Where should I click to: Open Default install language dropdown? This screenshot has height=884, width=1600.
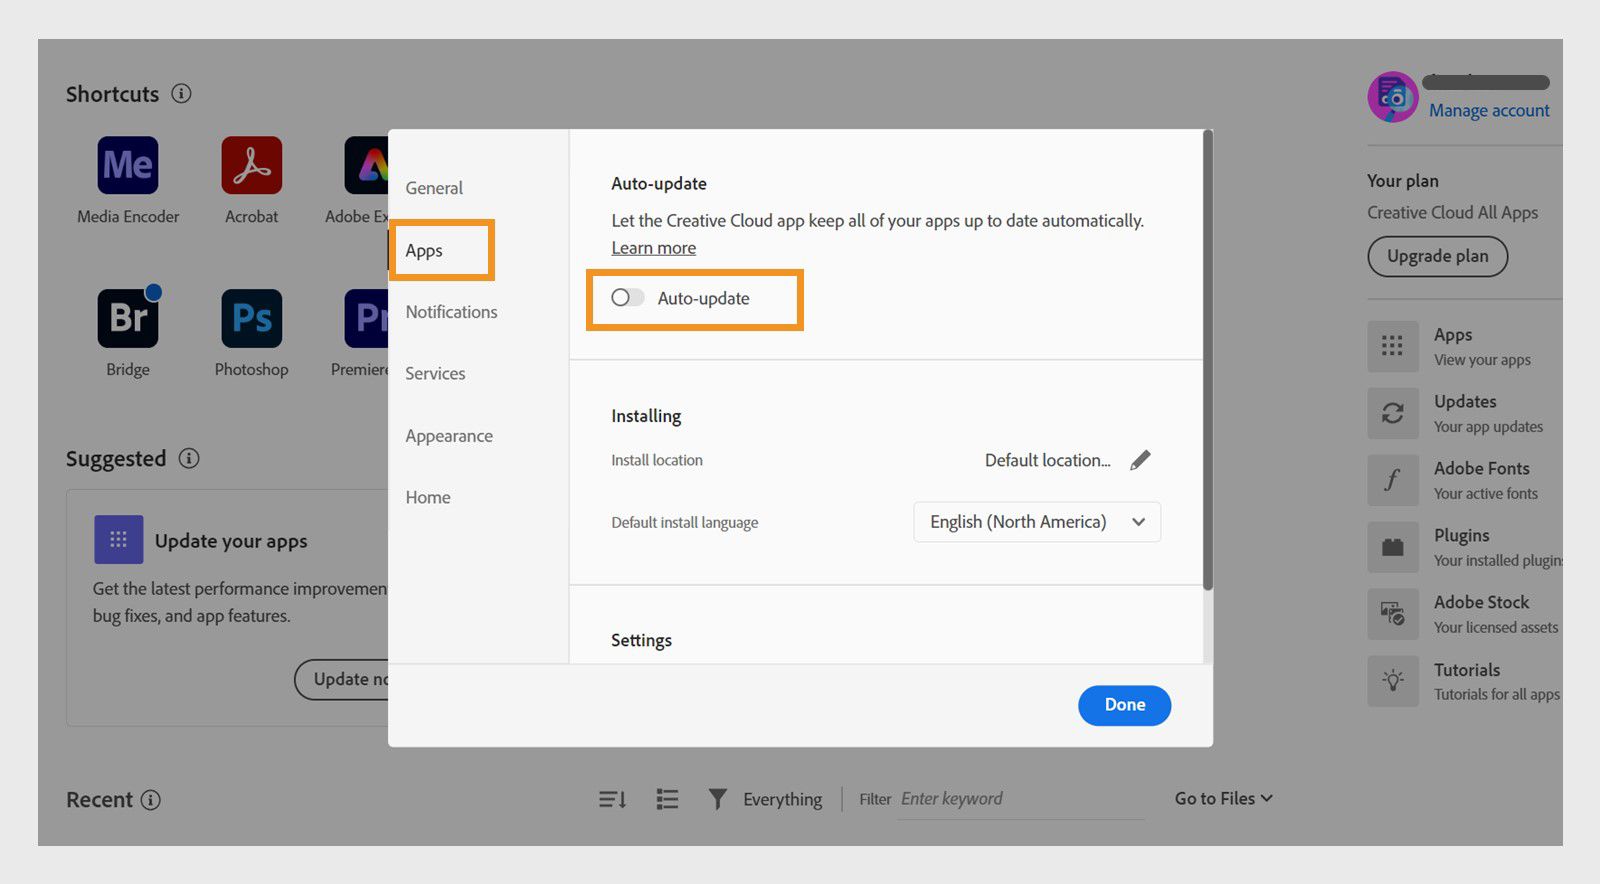point(1037,522)
